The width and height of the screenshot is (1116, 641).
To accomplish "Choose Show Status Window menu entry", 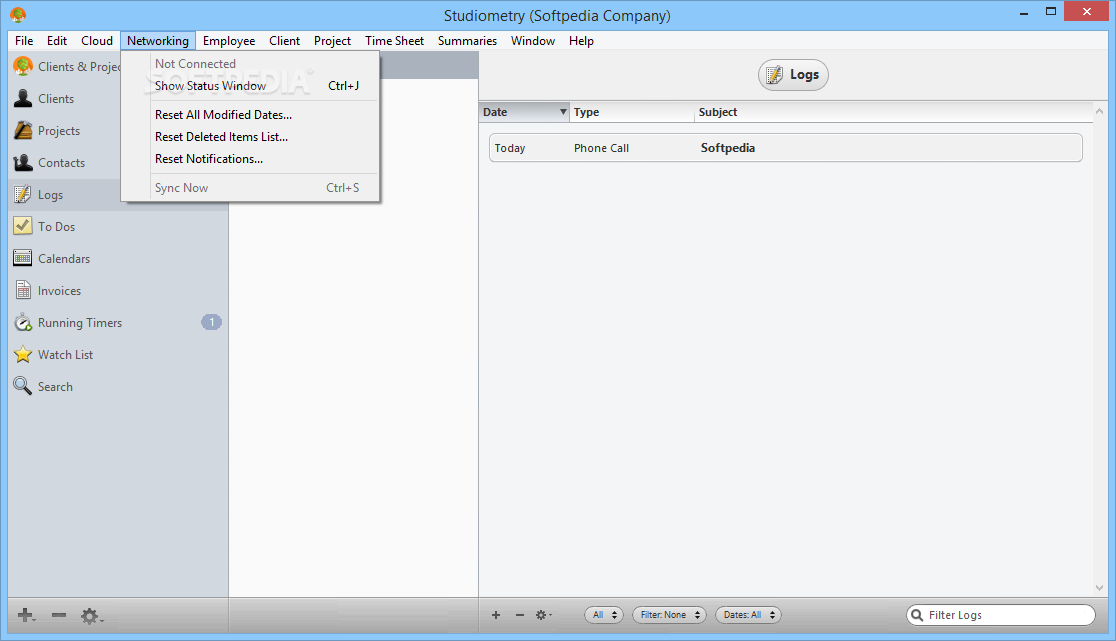I will (251, 85).
